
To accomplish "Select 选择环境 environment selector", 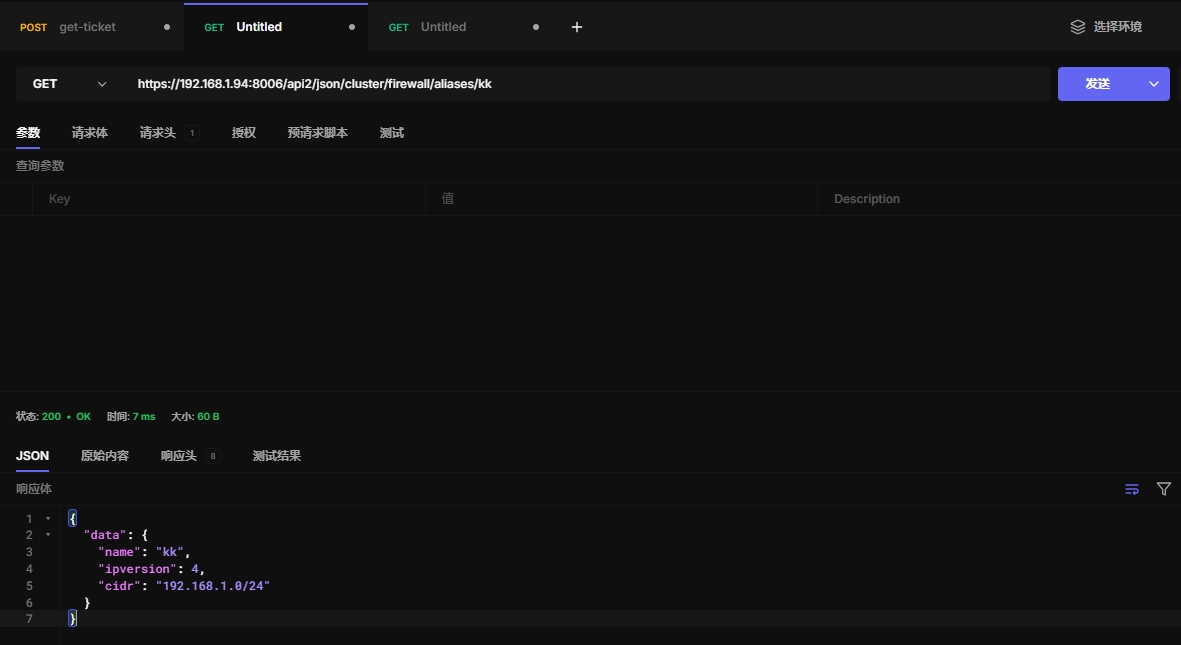I will pyautogui.click(x=1117, y=27).
